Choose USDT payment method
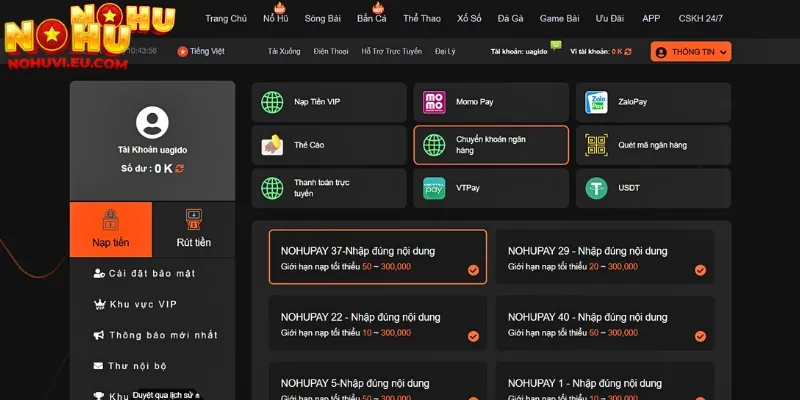800x400 pixels. [654, 188]
